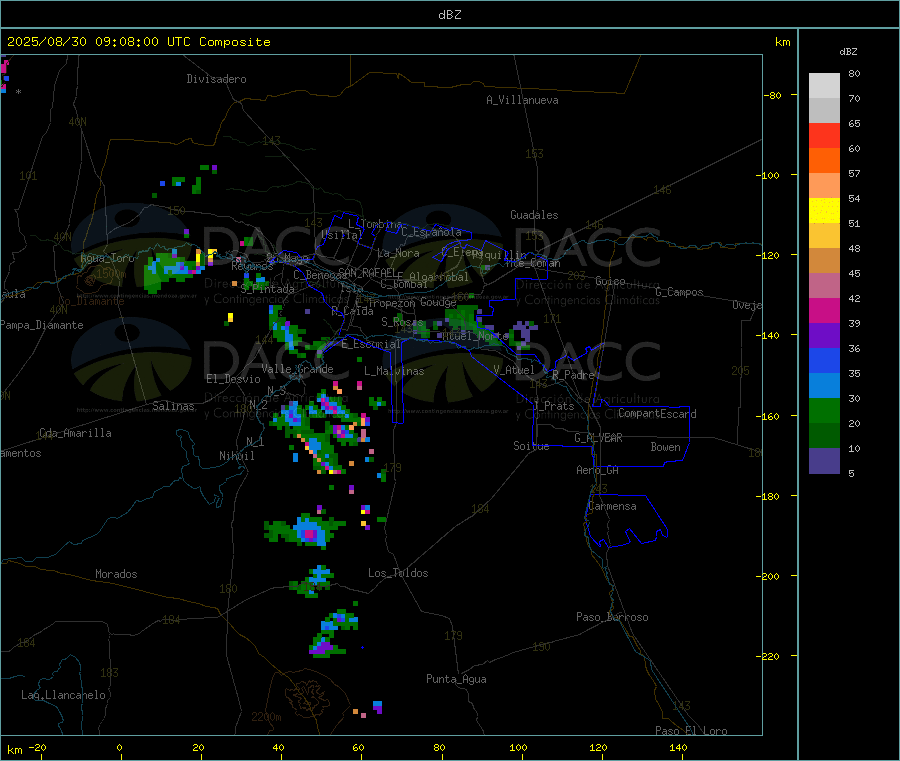The height and width of the screenshot is (761, 900).
Task: Click the G_Campos place label
Action: 680,292
